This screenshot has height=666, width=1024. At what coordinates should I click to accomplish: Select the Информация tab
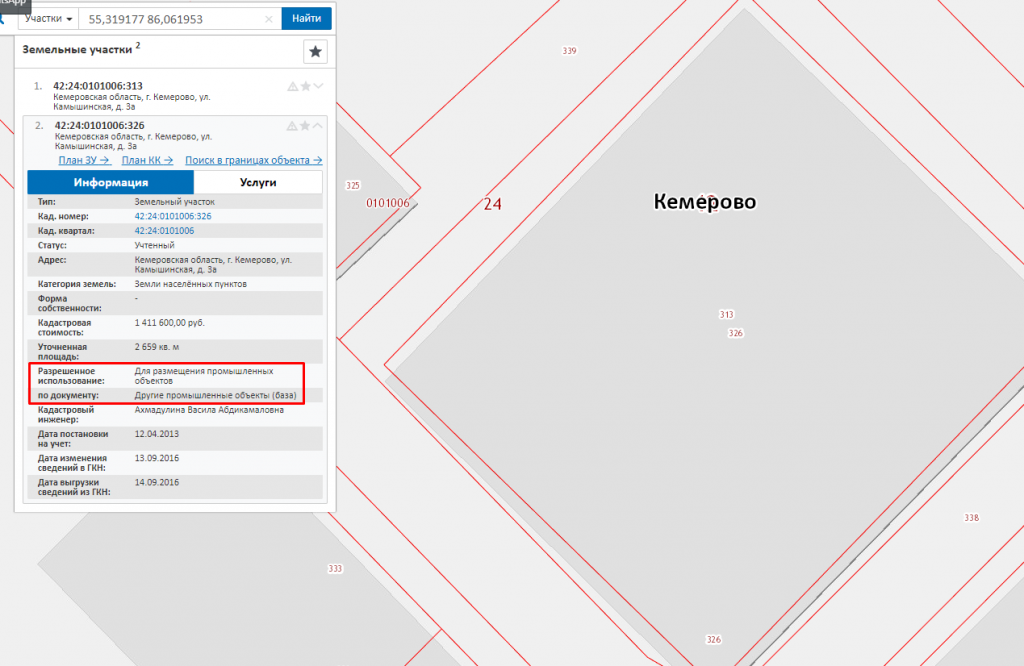(x=110, y=182)
